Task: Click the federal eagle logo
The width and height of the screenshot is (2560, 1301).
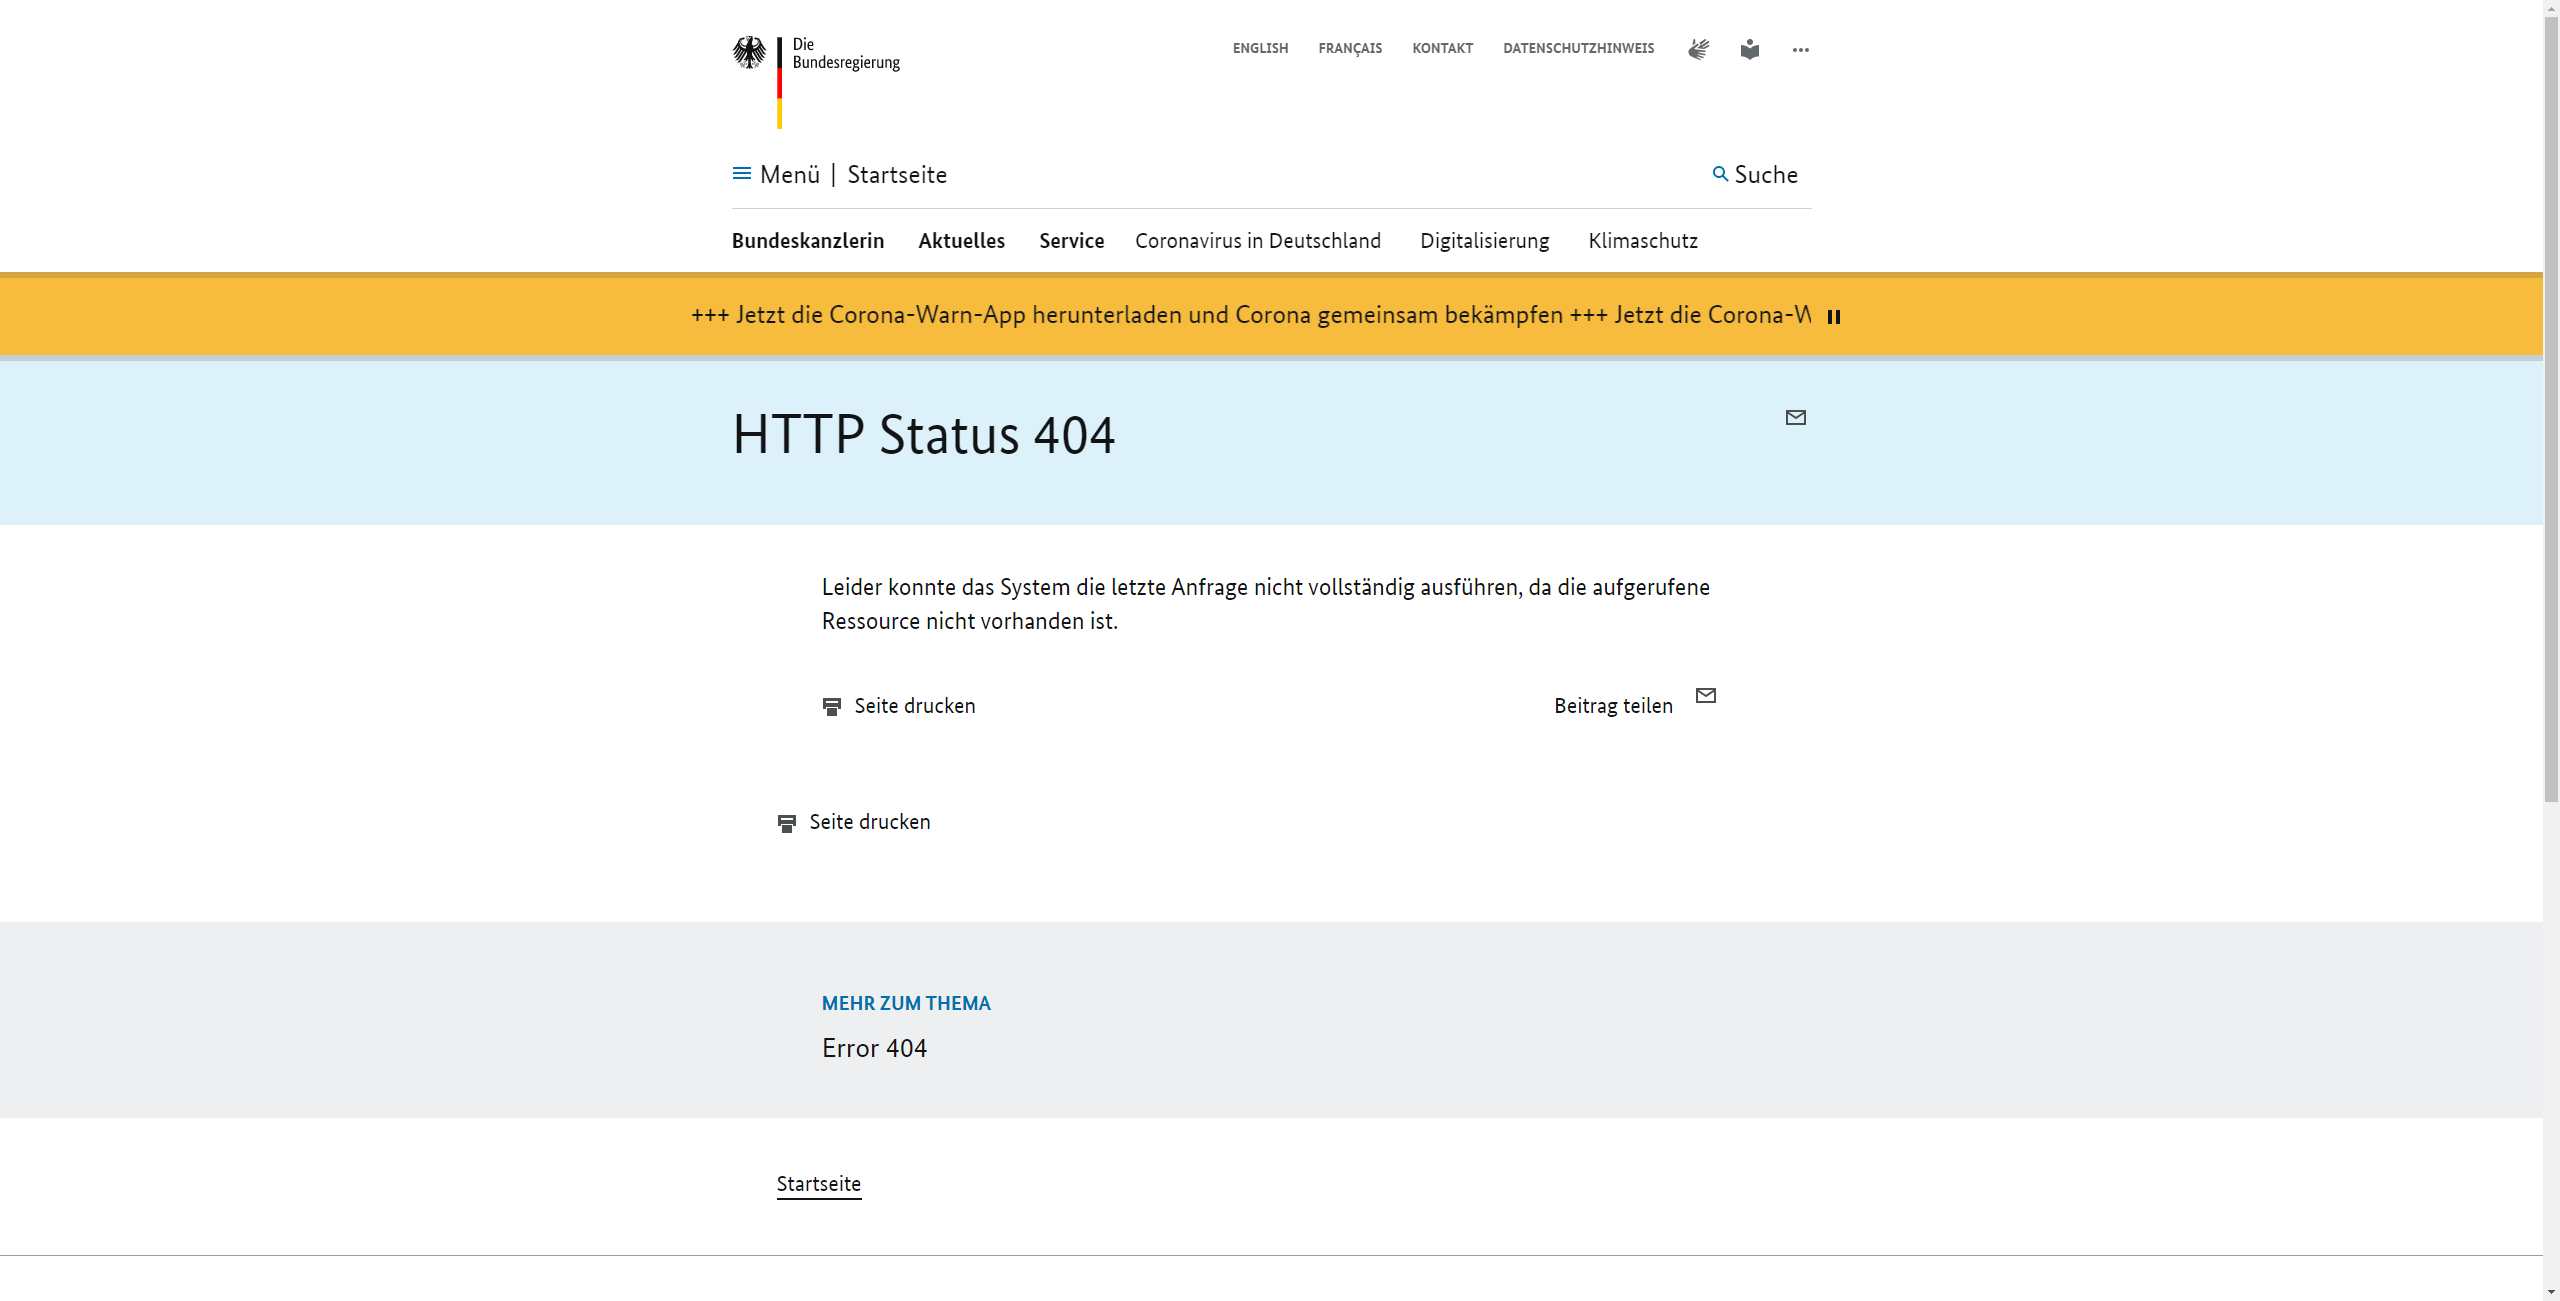Action: 749,53
